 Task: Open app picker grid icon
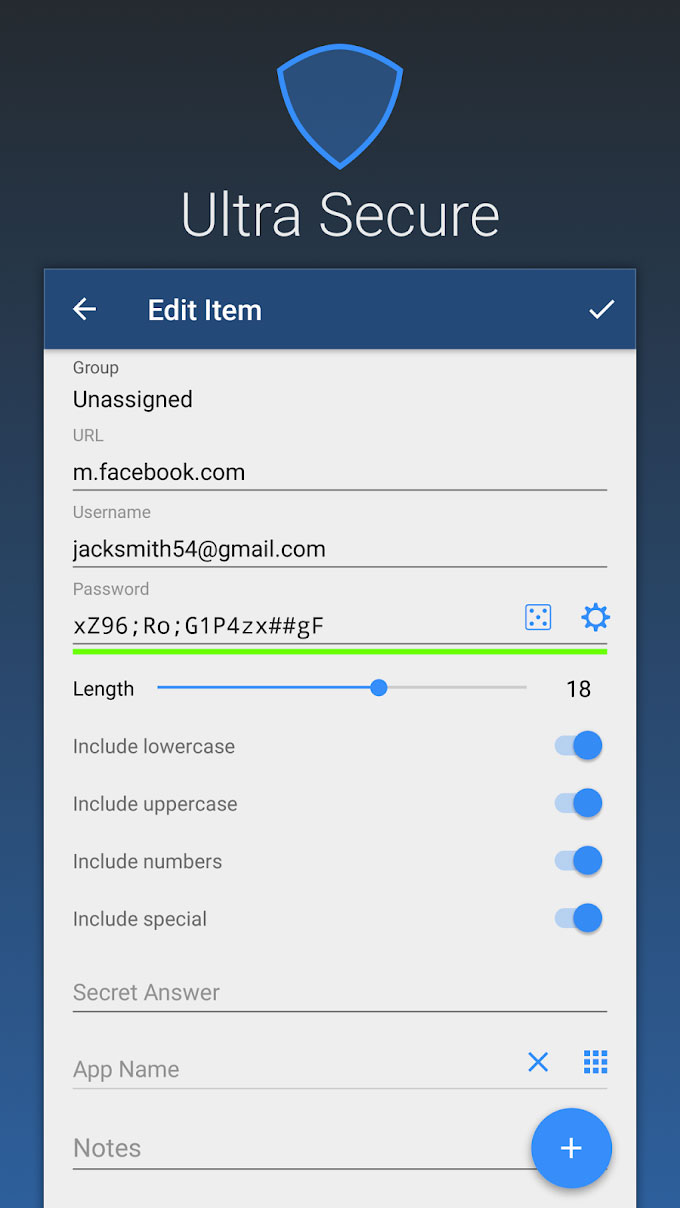tap(596, 1062)
